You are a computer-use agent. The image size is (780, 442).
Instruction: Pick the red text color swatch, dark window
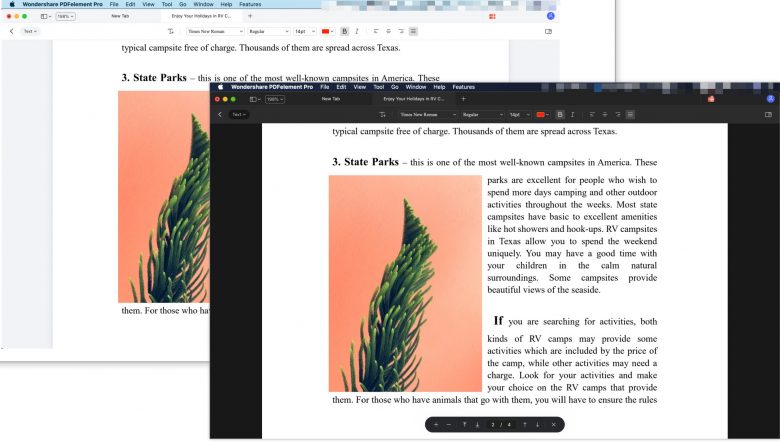[541, 115]
